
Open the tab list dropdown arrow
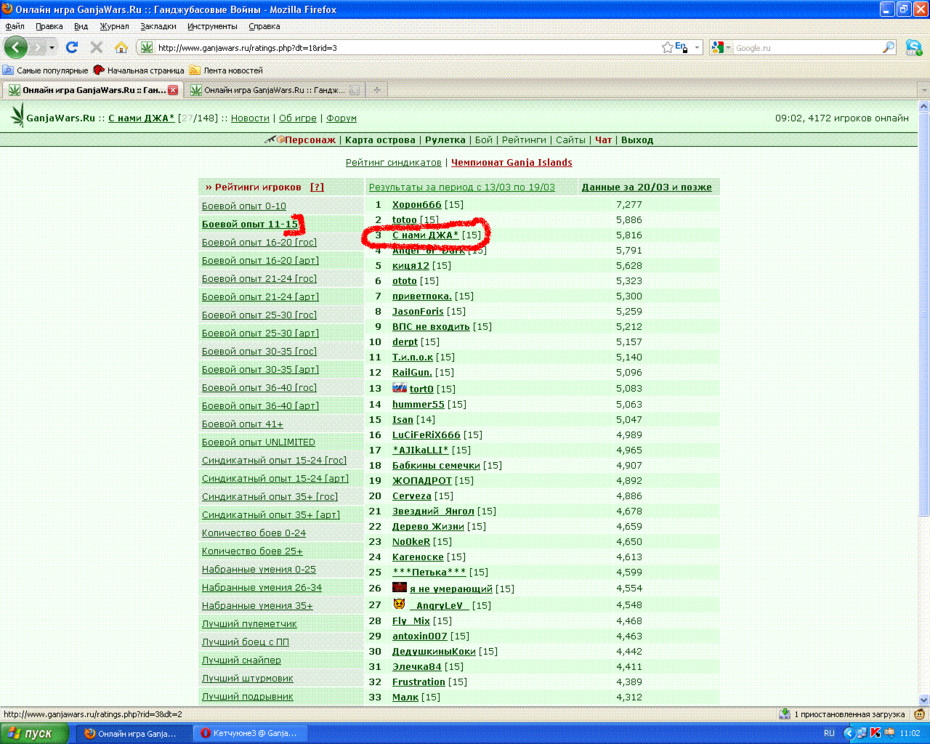[x=923, y=90]
